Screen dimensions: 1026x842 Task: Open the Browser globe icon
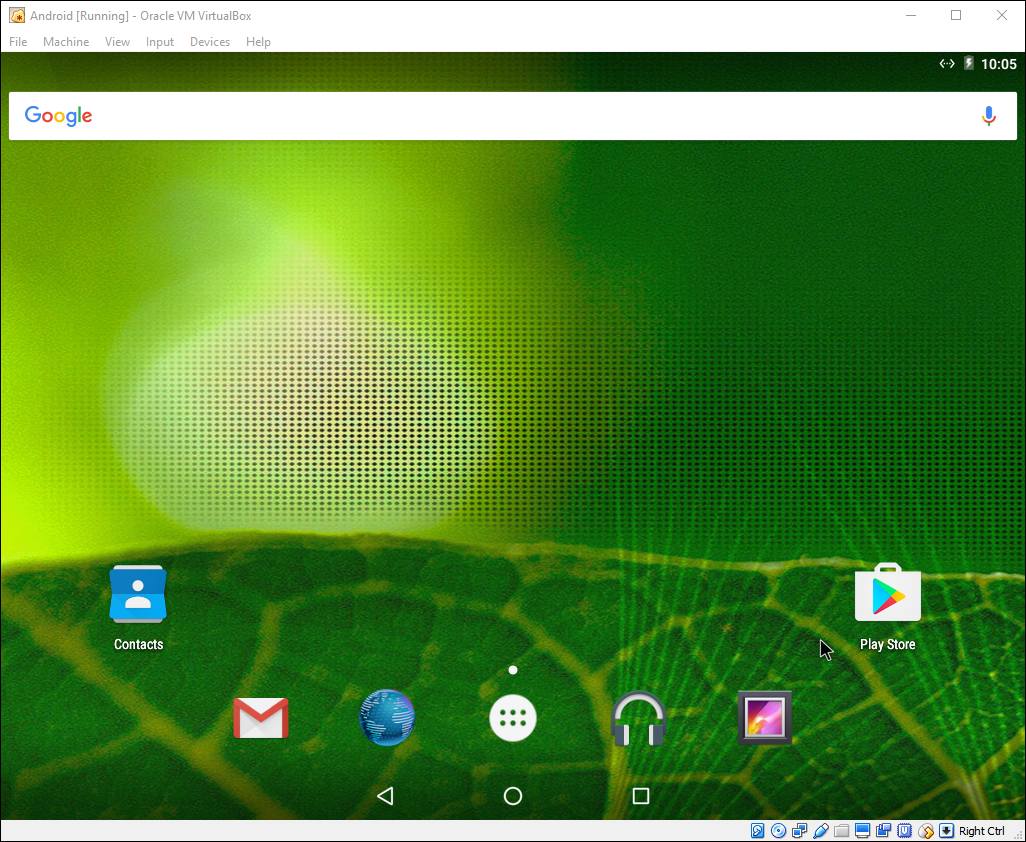(x=386, y=717)
